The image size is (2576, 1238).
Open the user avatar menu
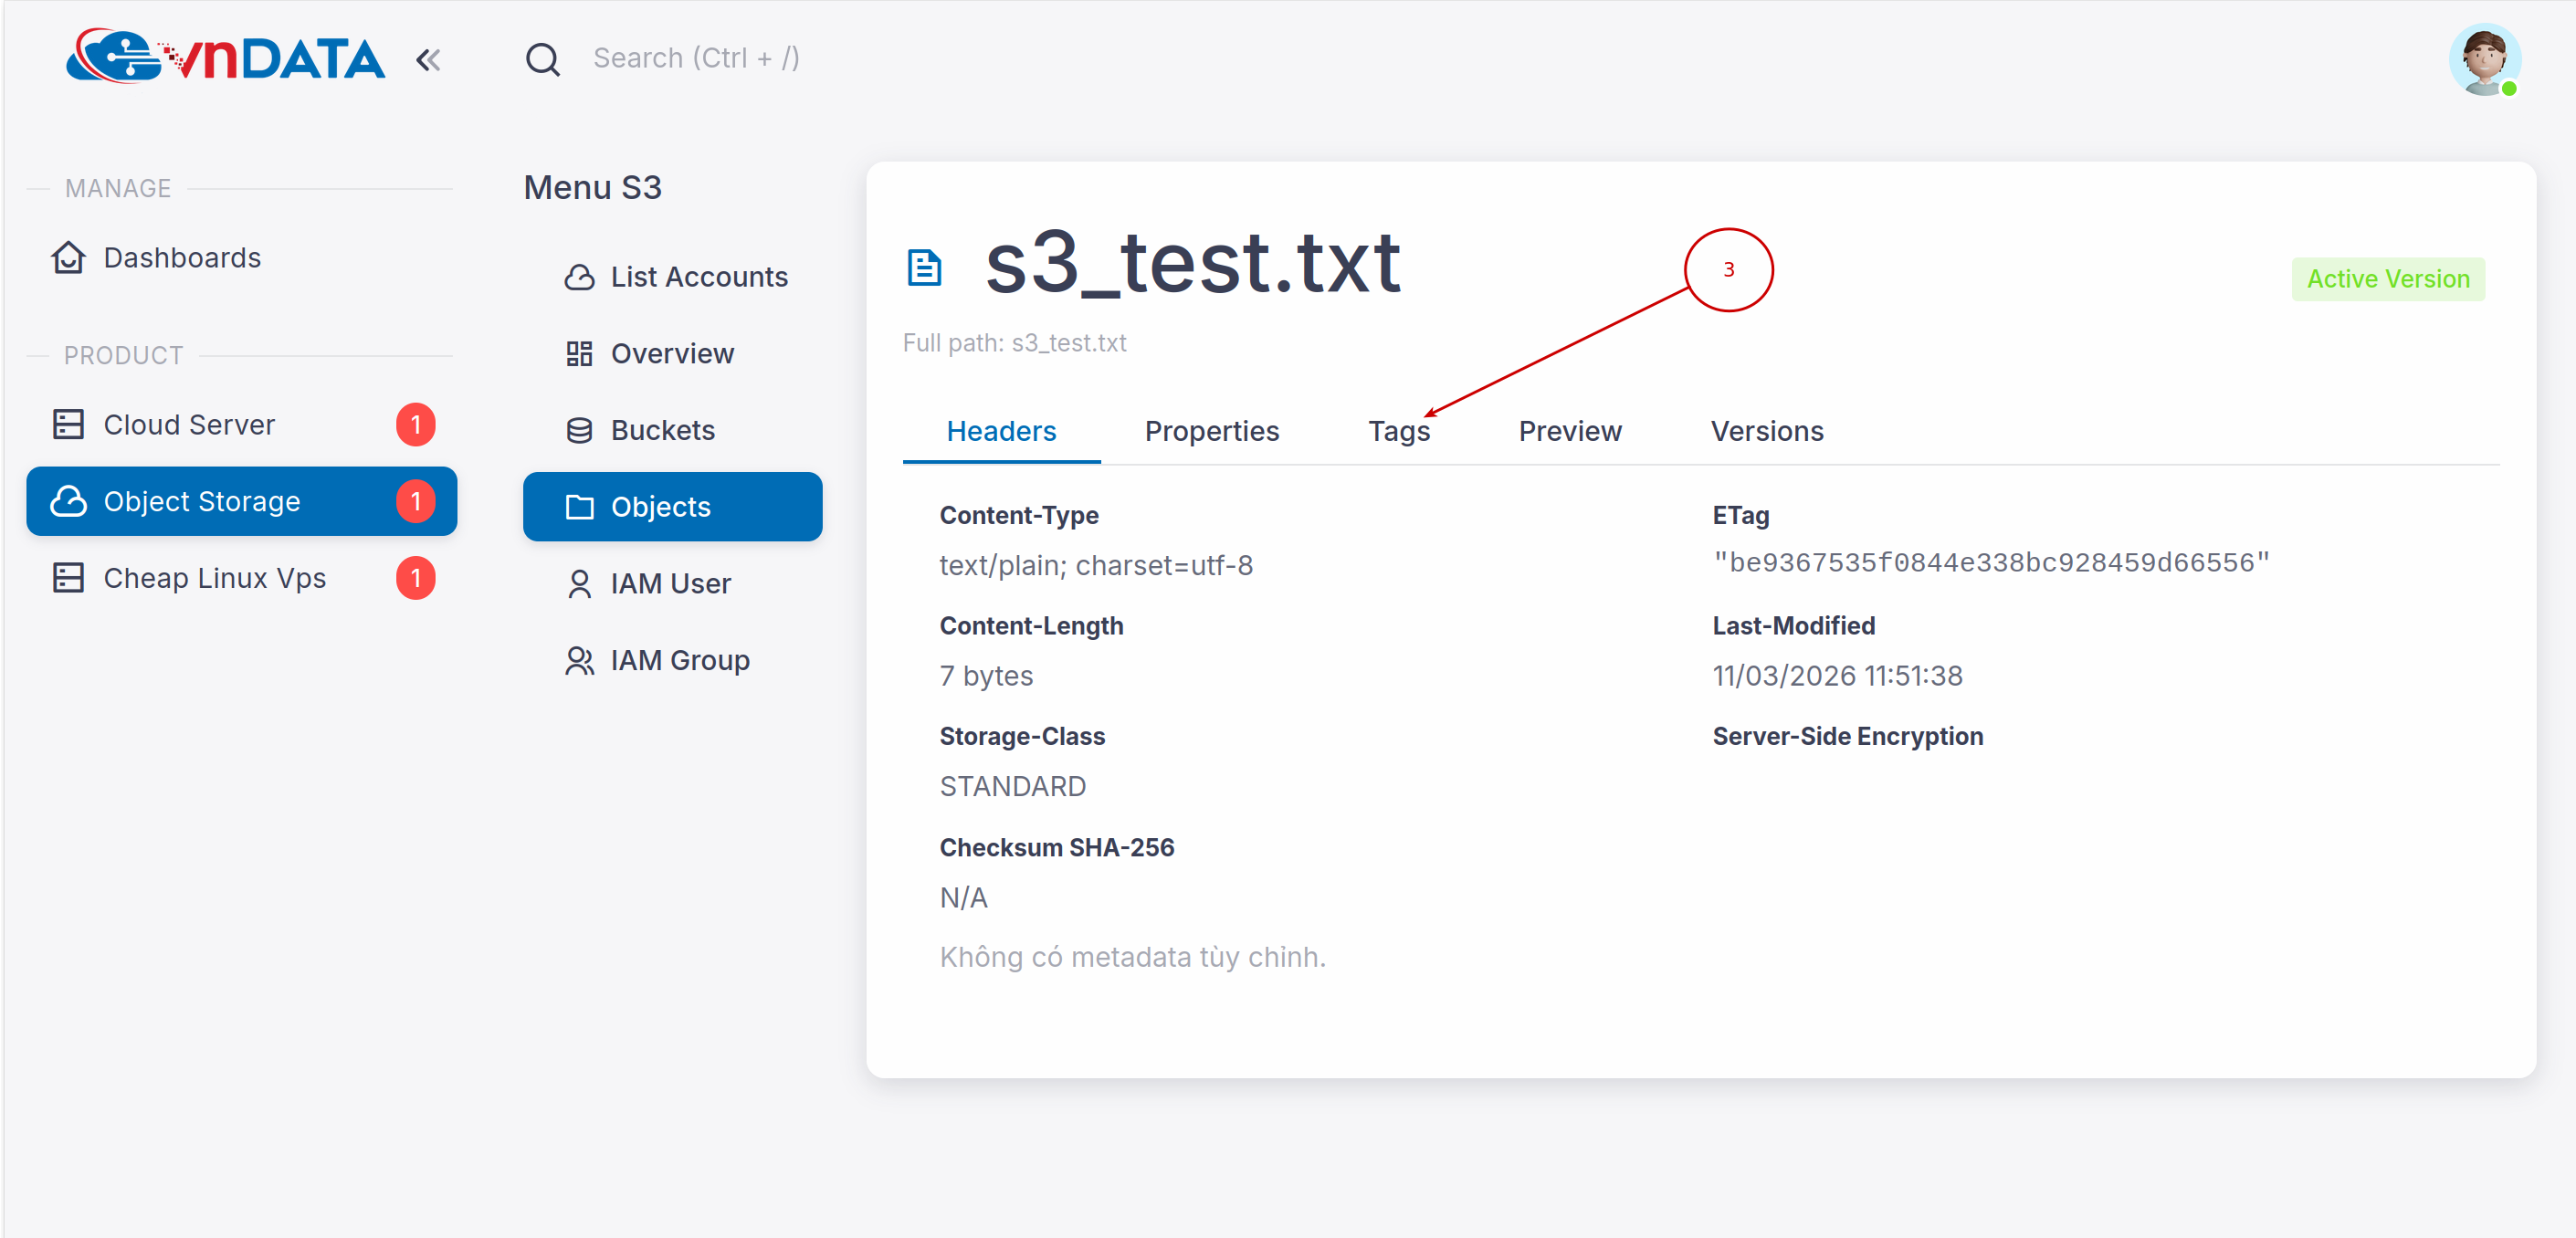[x=2483, y=59]
